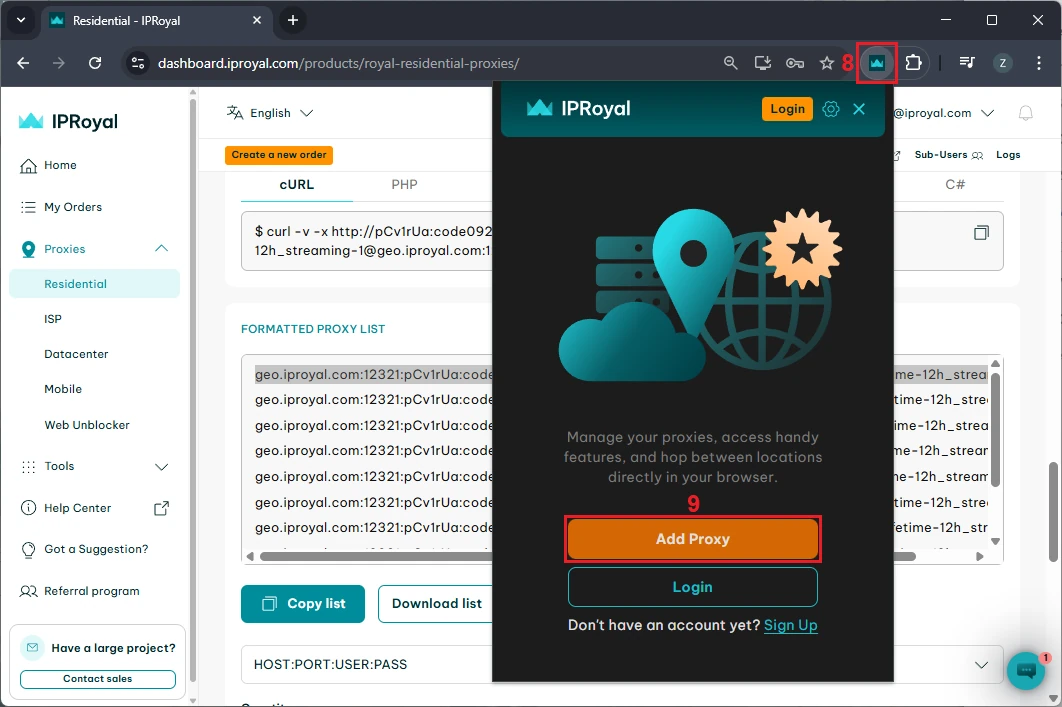Viewport: 1062px width, 707px height.
Task: Click the Copy list button
Action: (303, 604)
